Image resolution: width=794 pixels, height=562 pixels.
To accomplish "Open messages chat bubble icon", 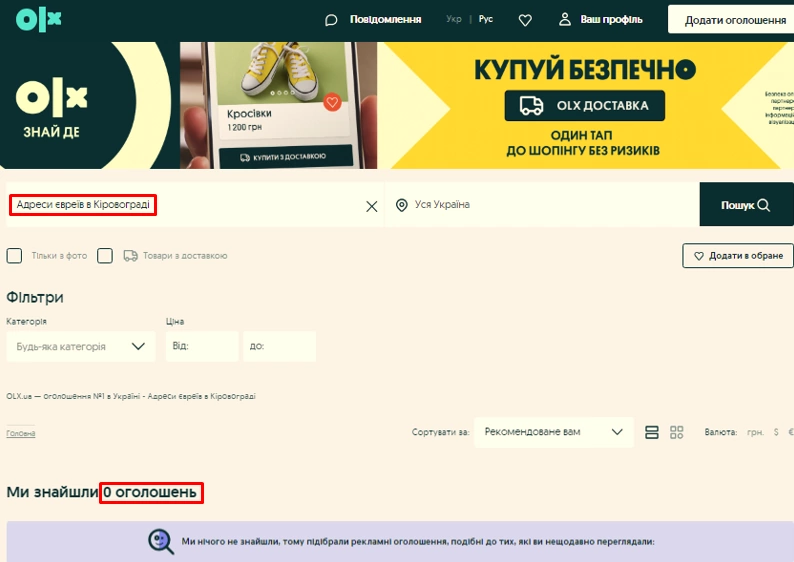I will [x=331, y=20].
